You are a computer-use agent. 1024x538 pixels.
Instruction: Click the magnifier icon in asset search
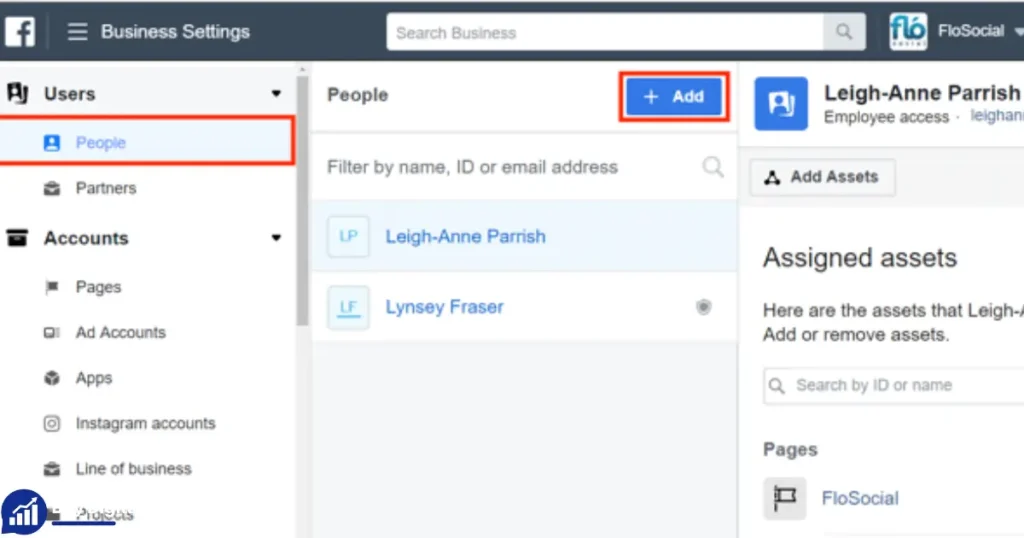pos(776,385)
